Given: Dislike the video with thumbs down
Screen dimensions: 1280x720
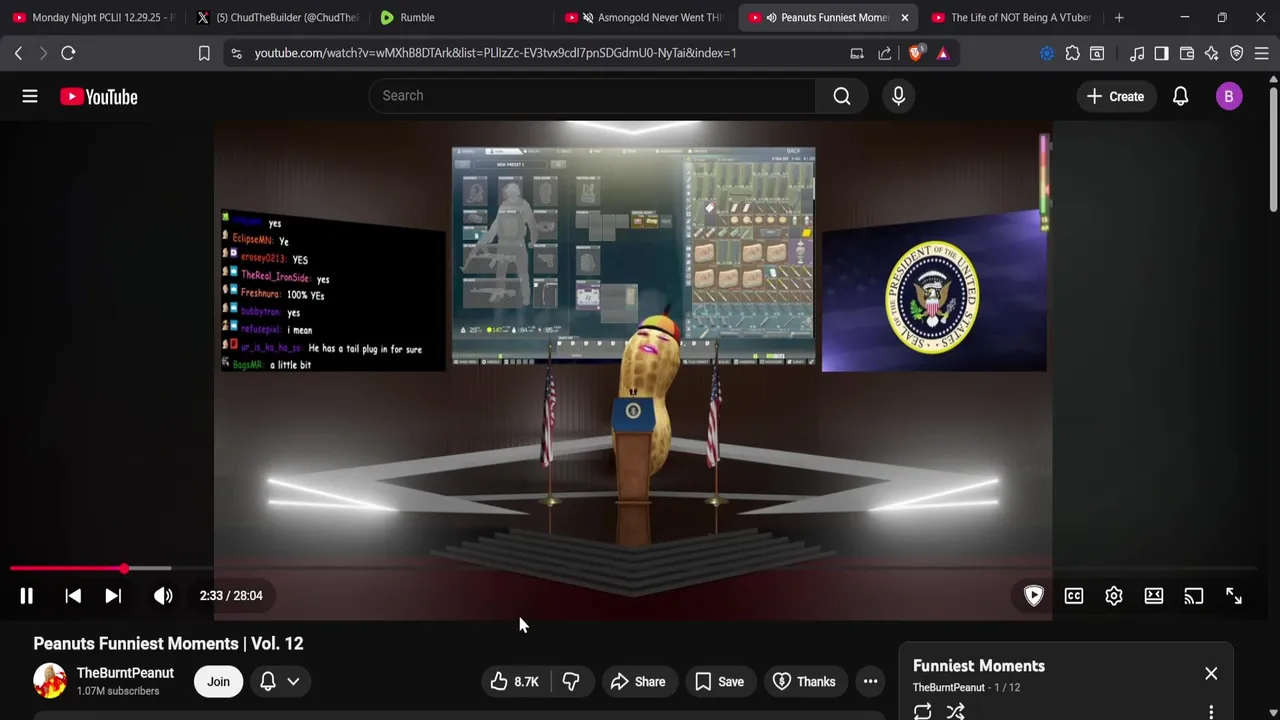Looking at the screenshot, I should (x=571, y=682).
